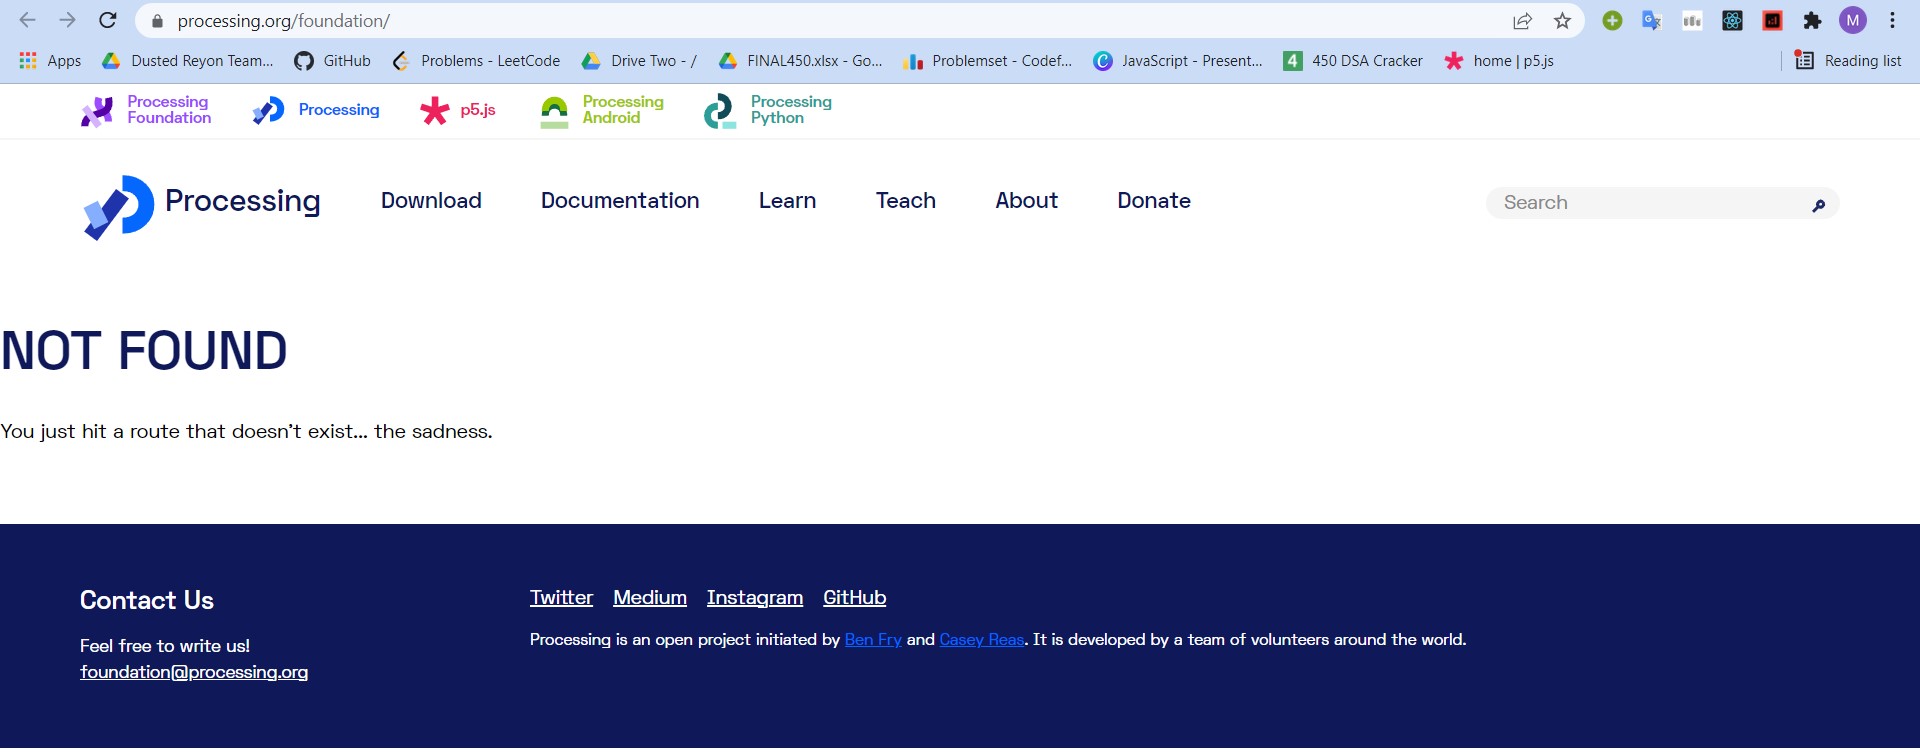Image resolution: width=1920 pixels, height=752 pixels.
Task: Open the Drive Two bookmark
Action: point(640,61)
